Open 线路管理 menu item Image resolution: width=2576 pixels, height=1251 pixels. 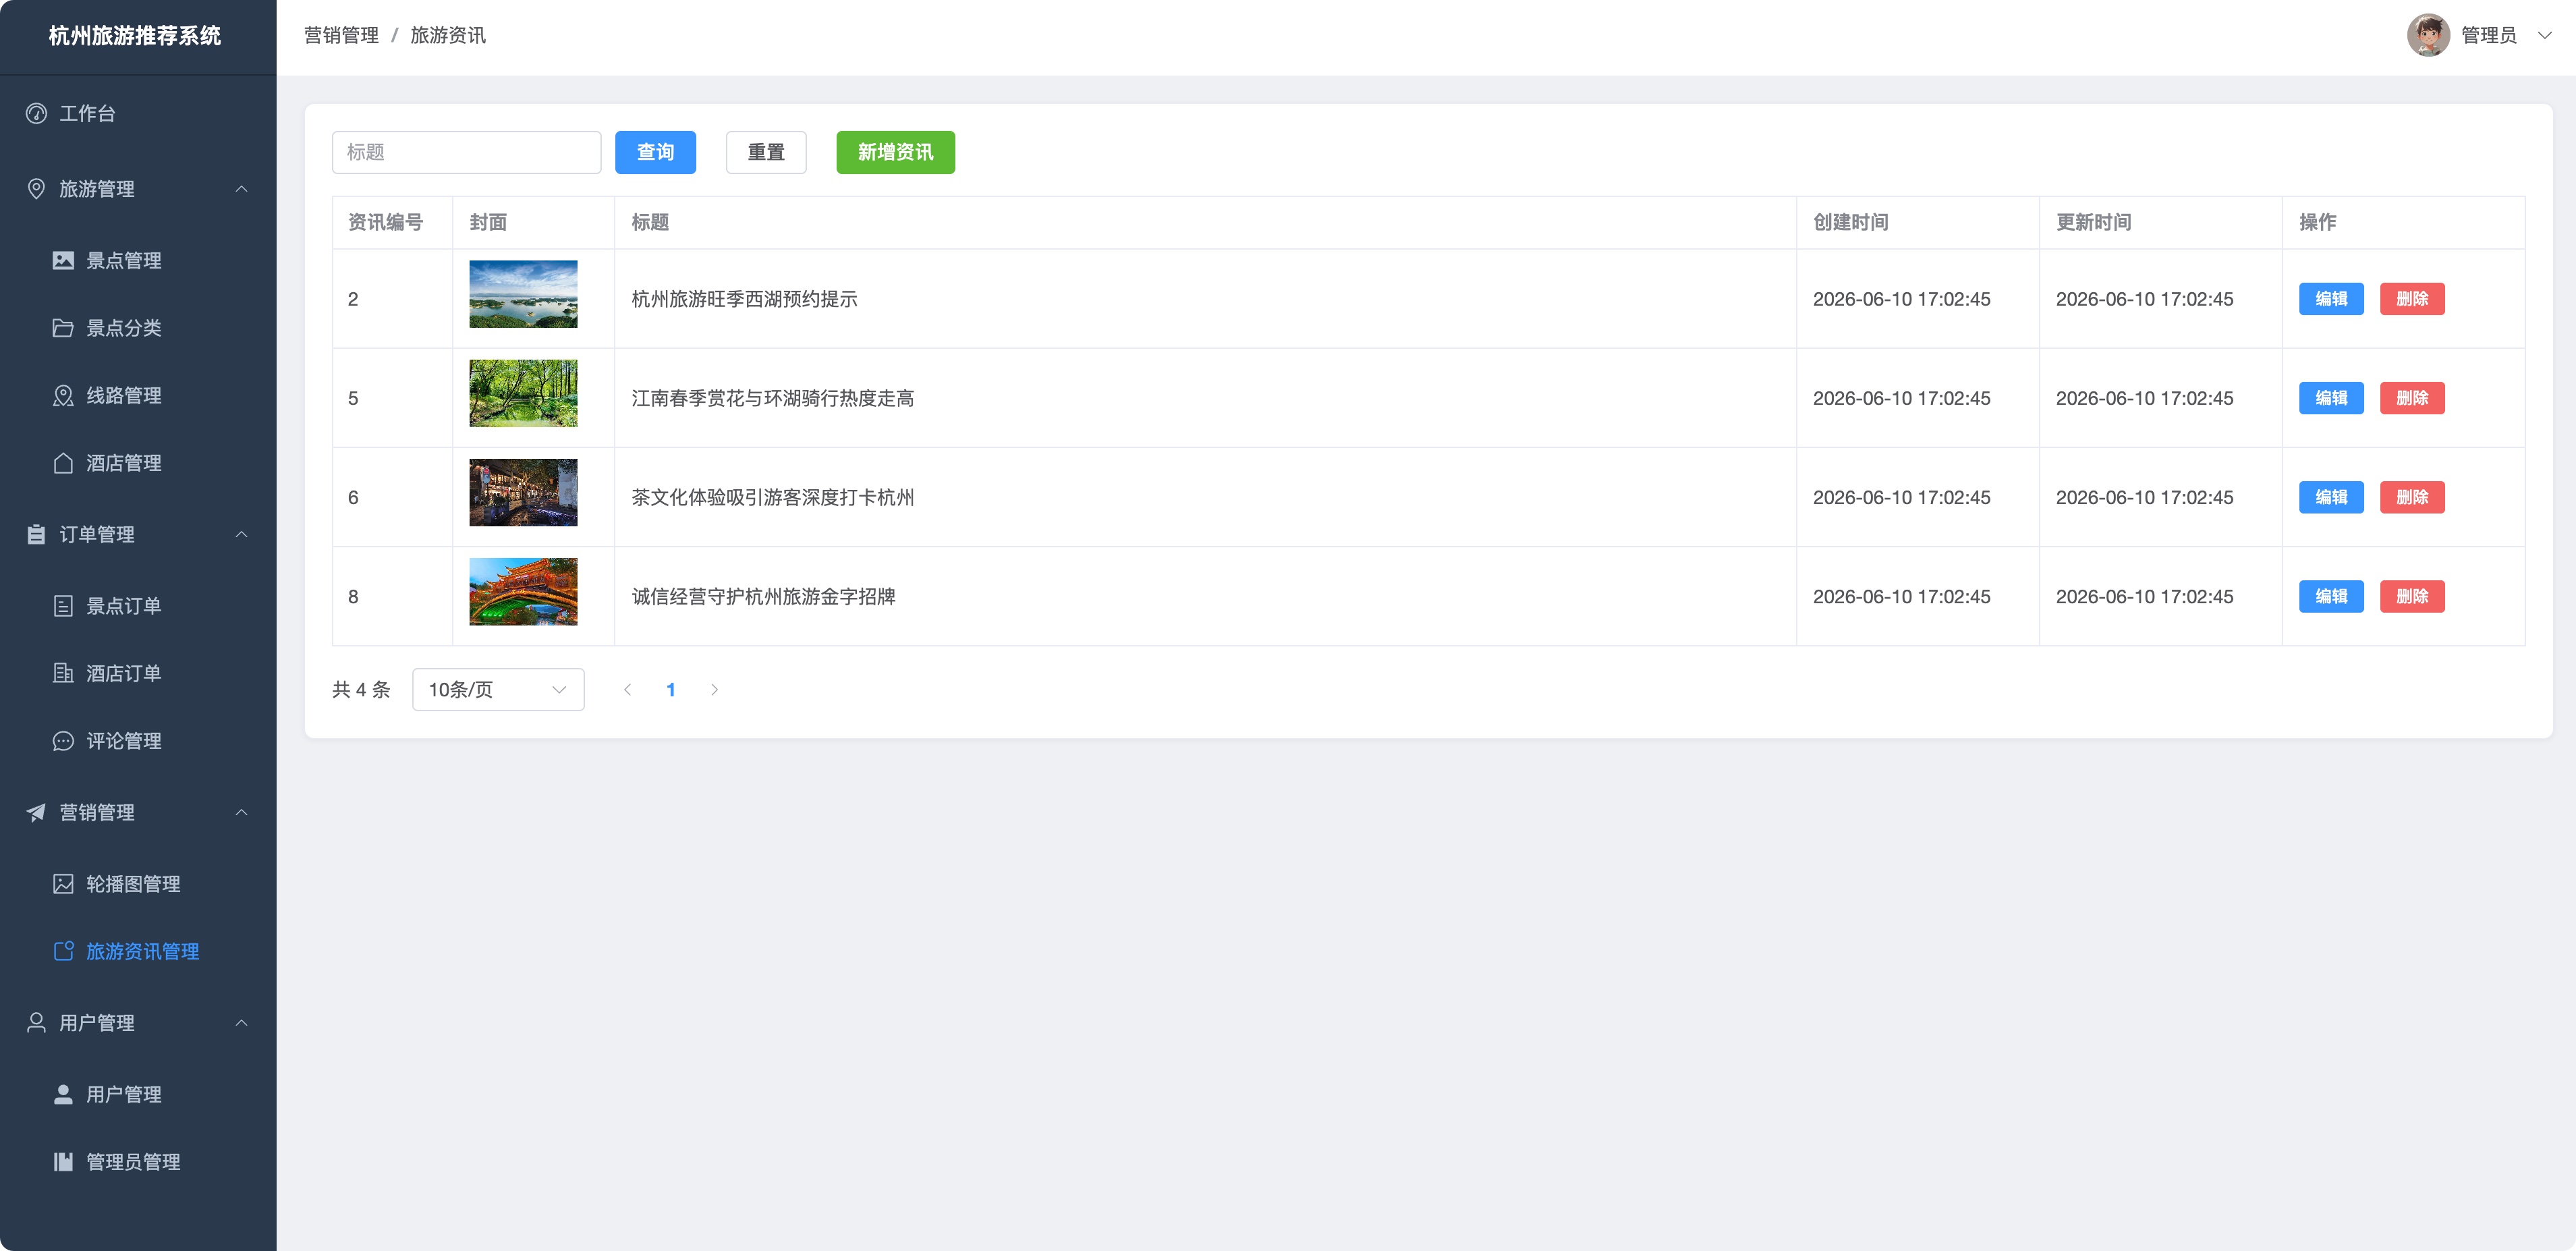[x=138, y=395]
